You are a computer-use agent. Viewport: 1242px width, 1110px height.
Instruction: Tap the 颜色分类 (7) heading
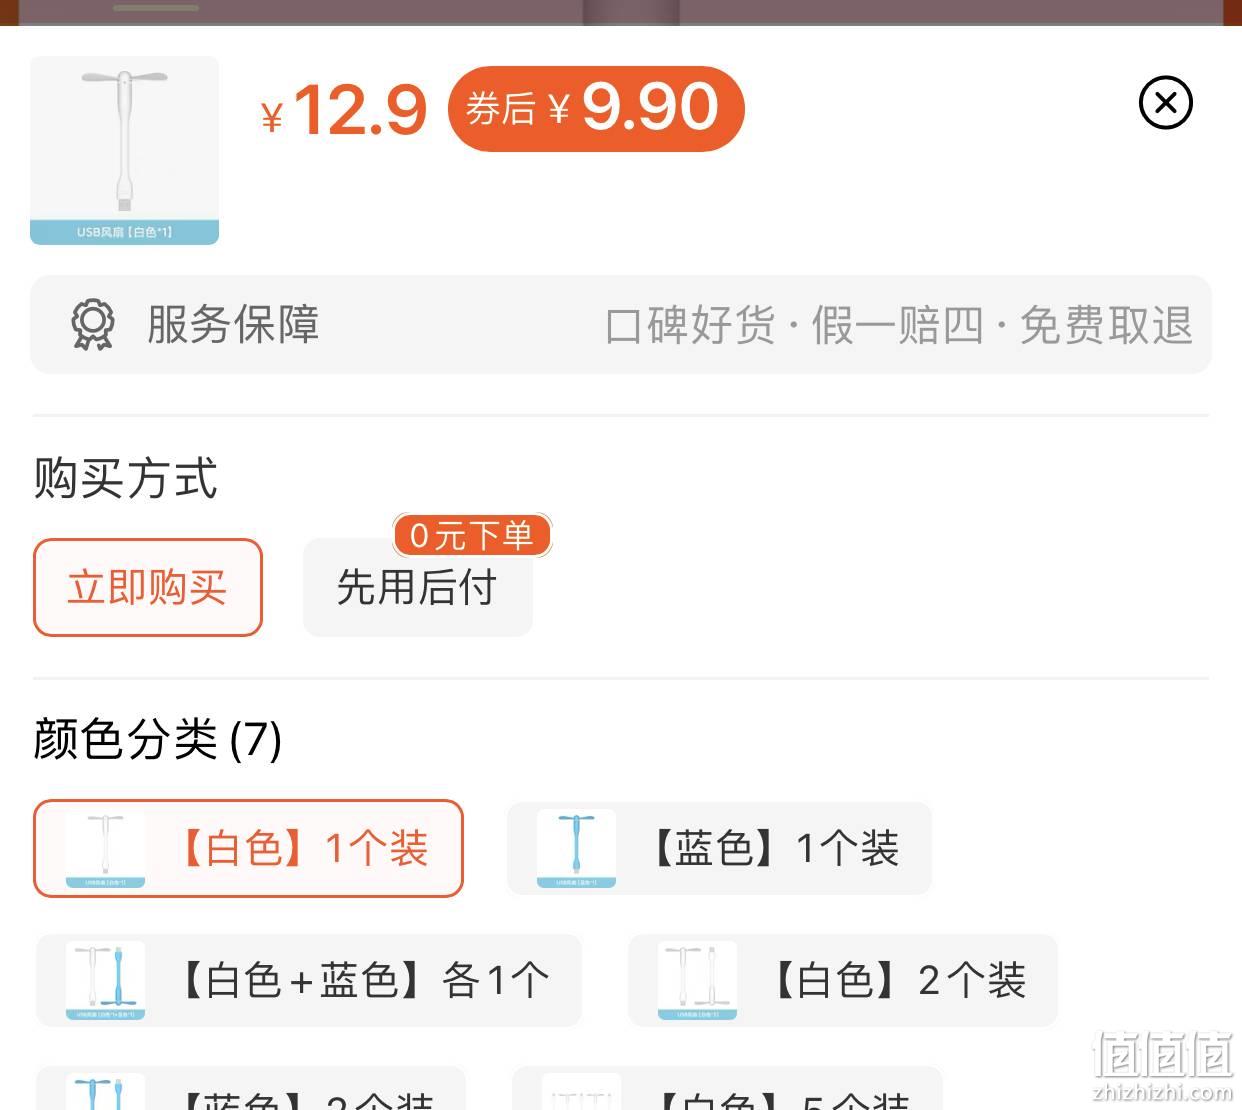pyautogui.click(x=157, y=740)
